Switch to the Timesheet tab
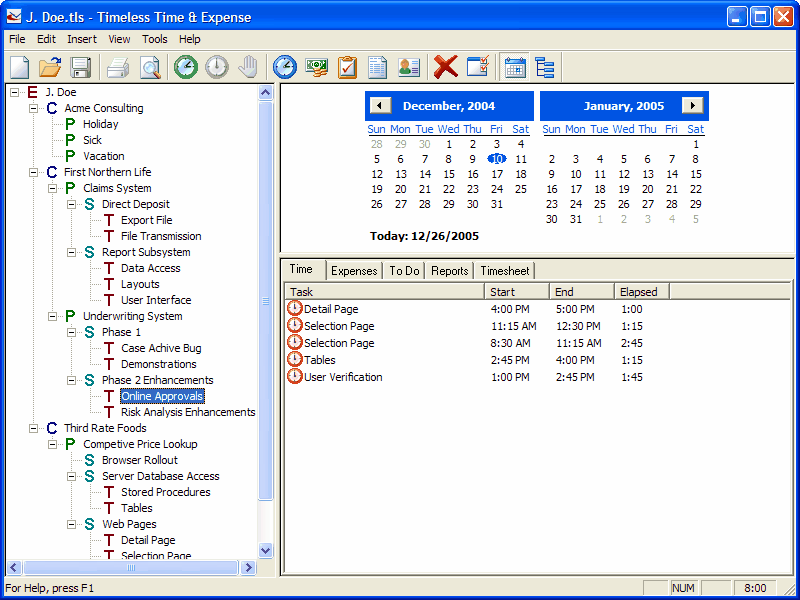800x600 pixels. [505, 271]
